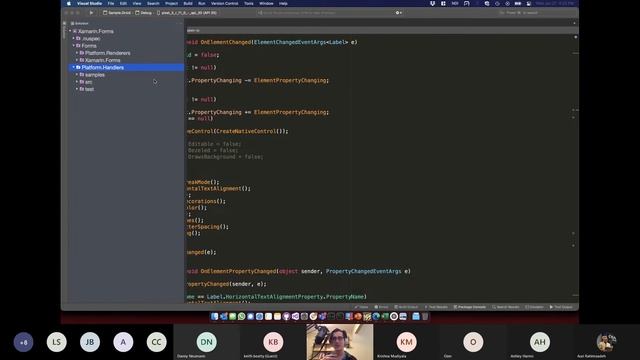Open the Errors pad in status bar
Image resolution: width=640 pixels, height=360 pixels.
381,307
